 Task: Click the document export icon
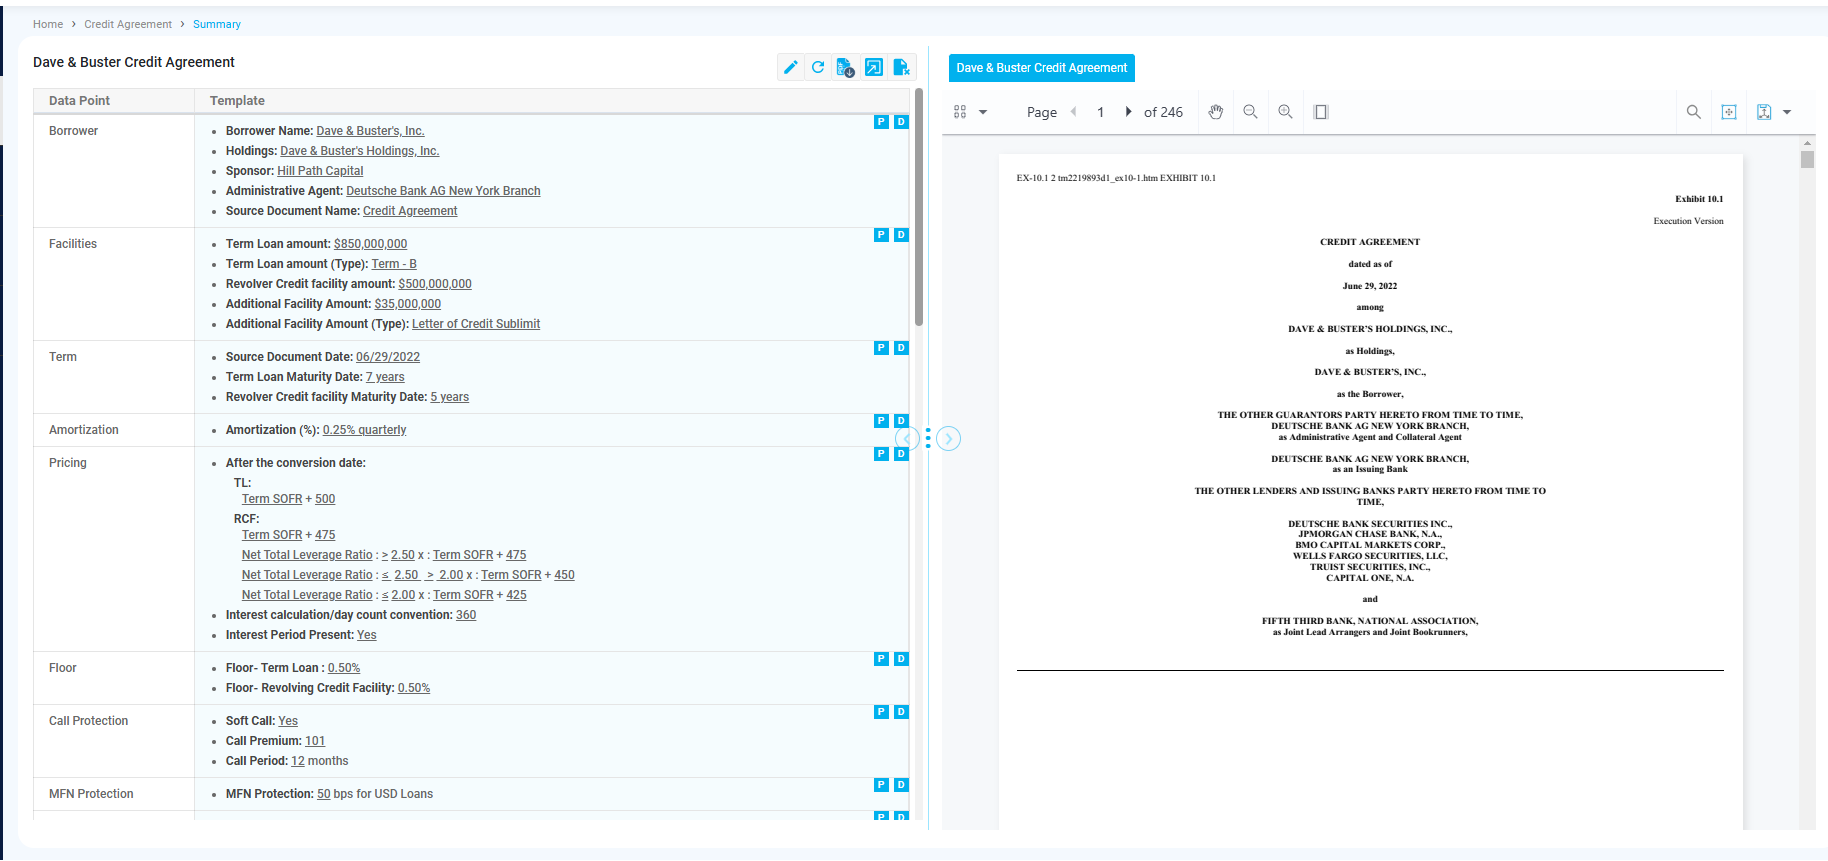coord(1764,112)
